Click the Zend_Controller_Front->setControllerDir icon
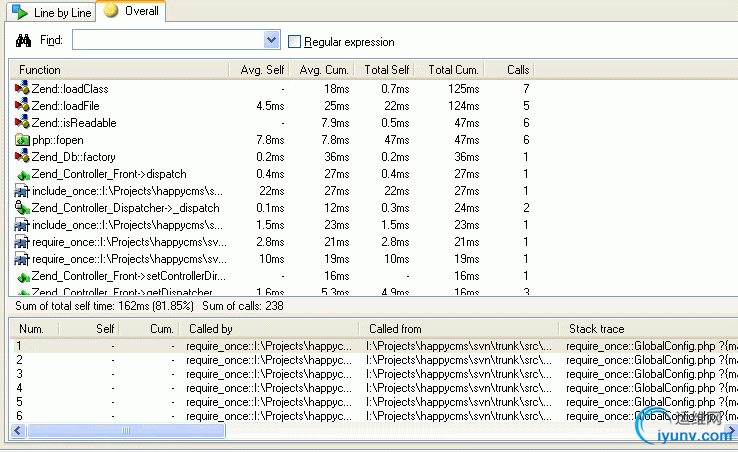This screenshot has width=738, height=452. click(23, 277)
